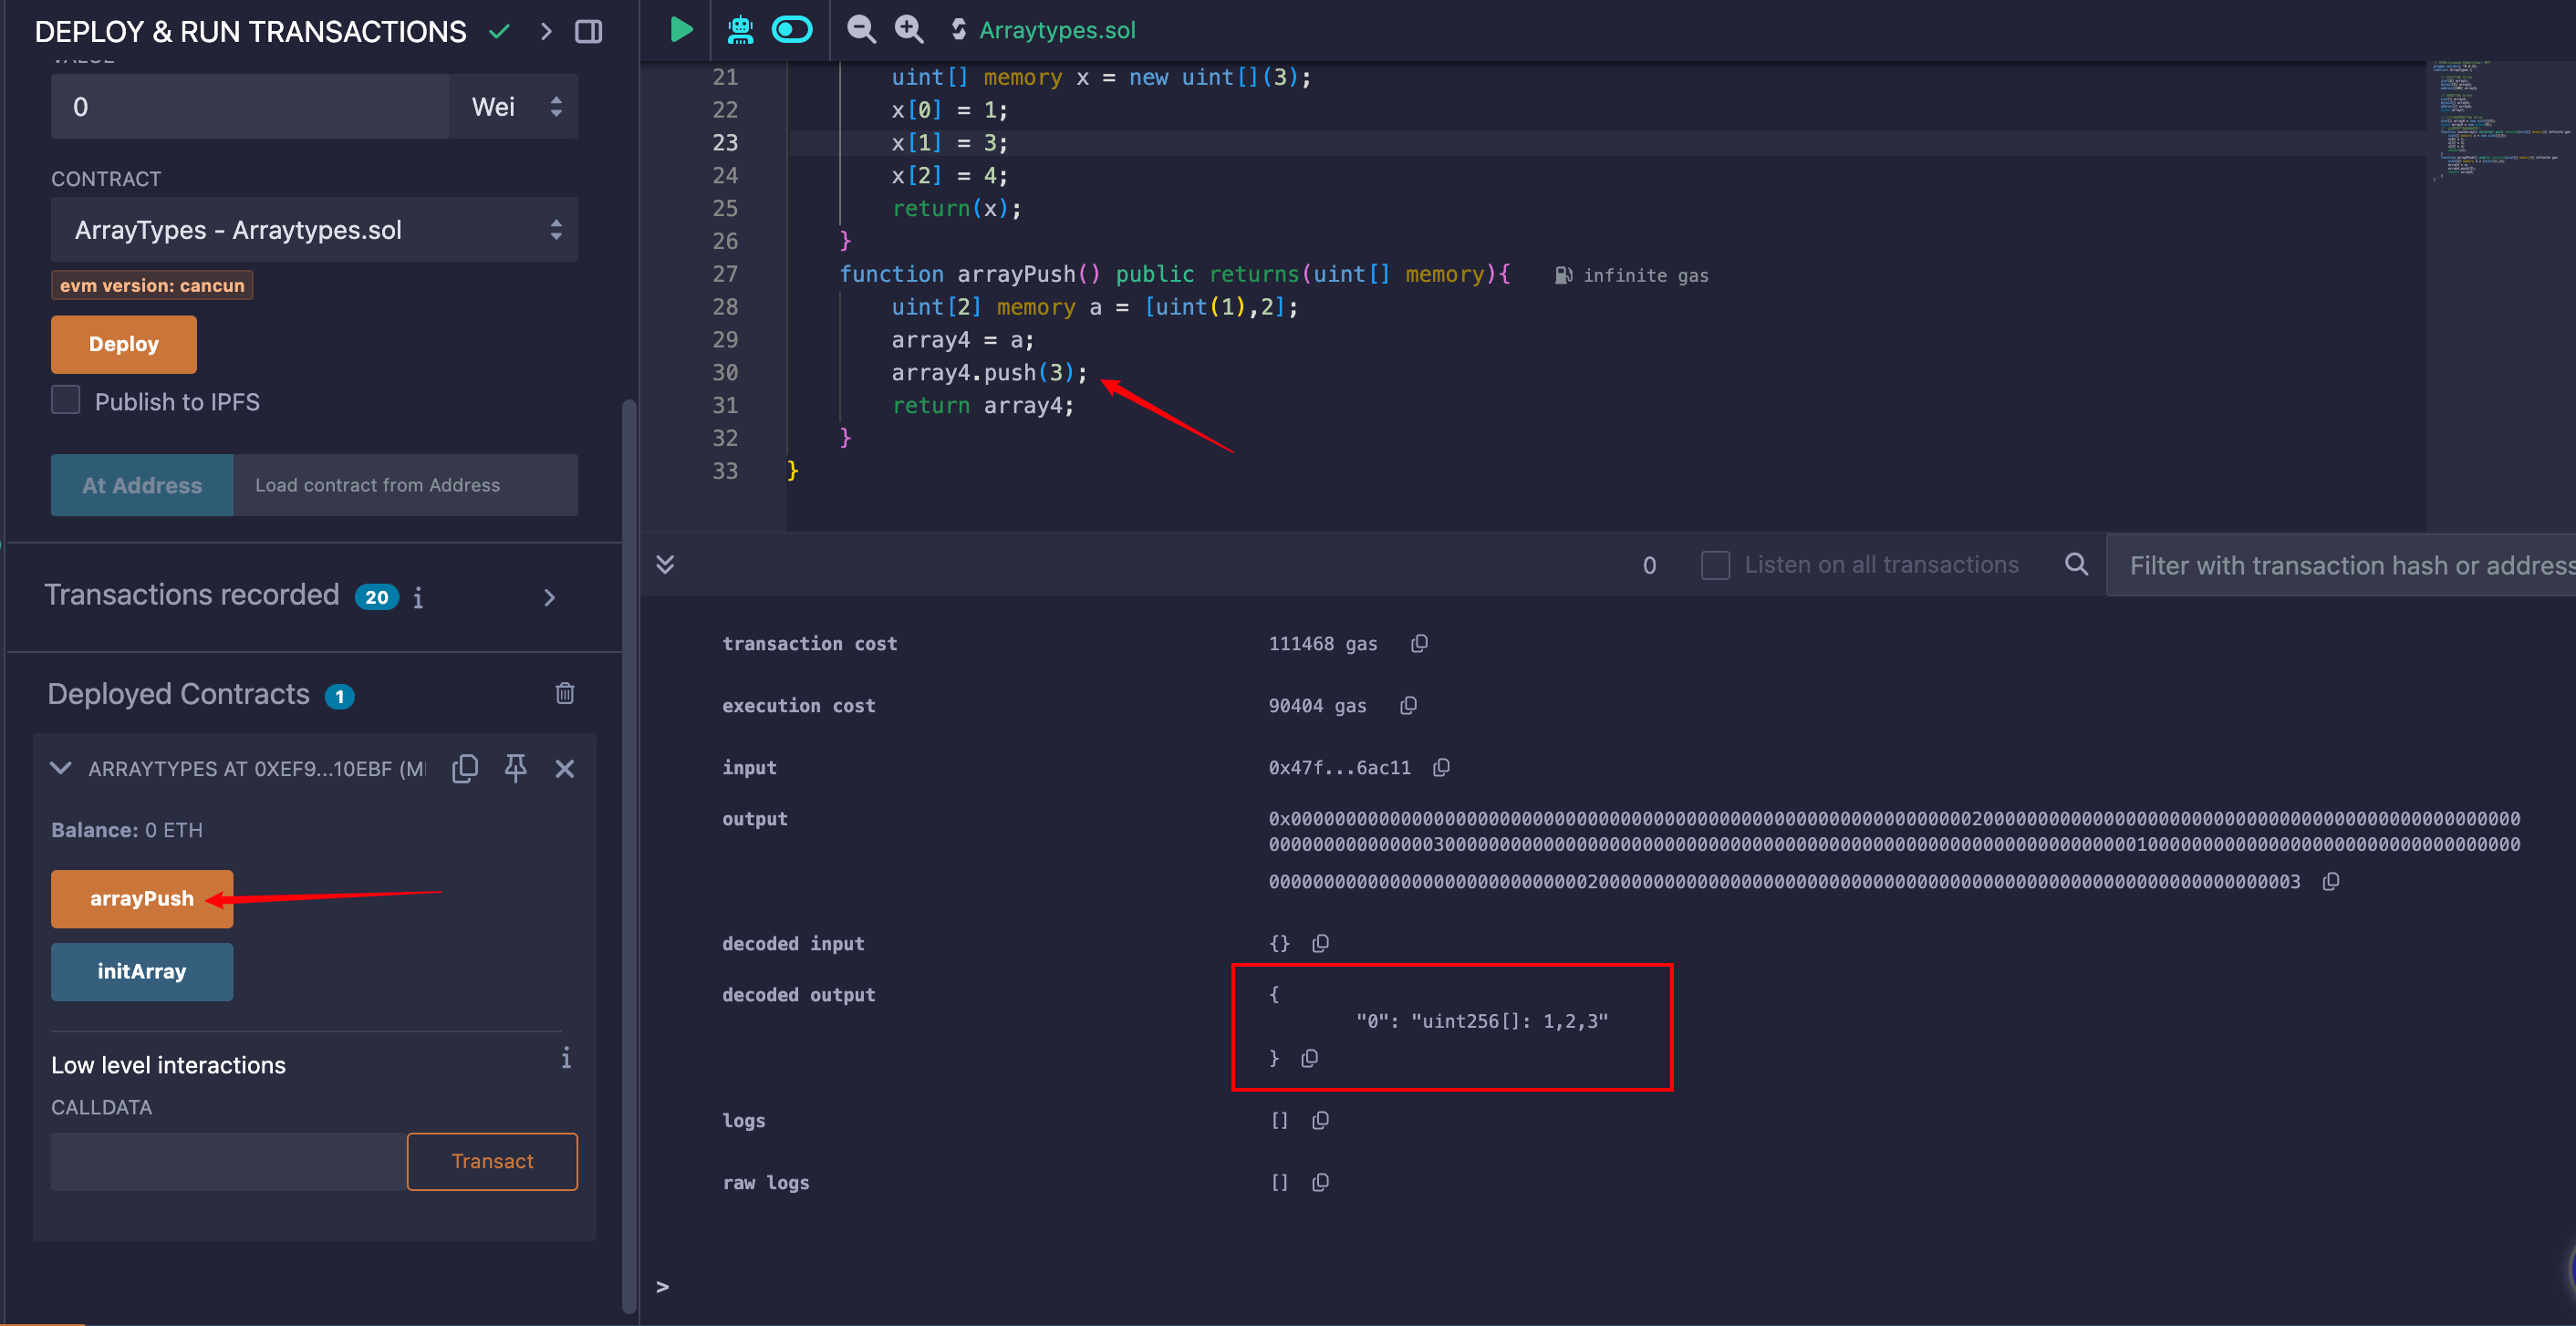Copy the input 0x47f...6ac11 value

1441,767
